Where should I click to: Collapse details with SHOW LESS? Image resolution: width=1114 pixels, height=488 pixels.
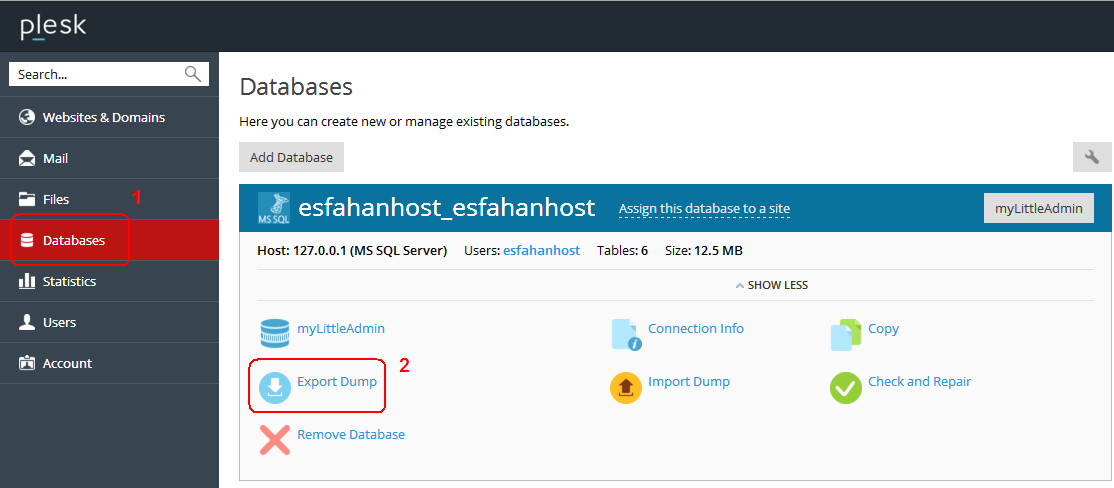point(772,286)
